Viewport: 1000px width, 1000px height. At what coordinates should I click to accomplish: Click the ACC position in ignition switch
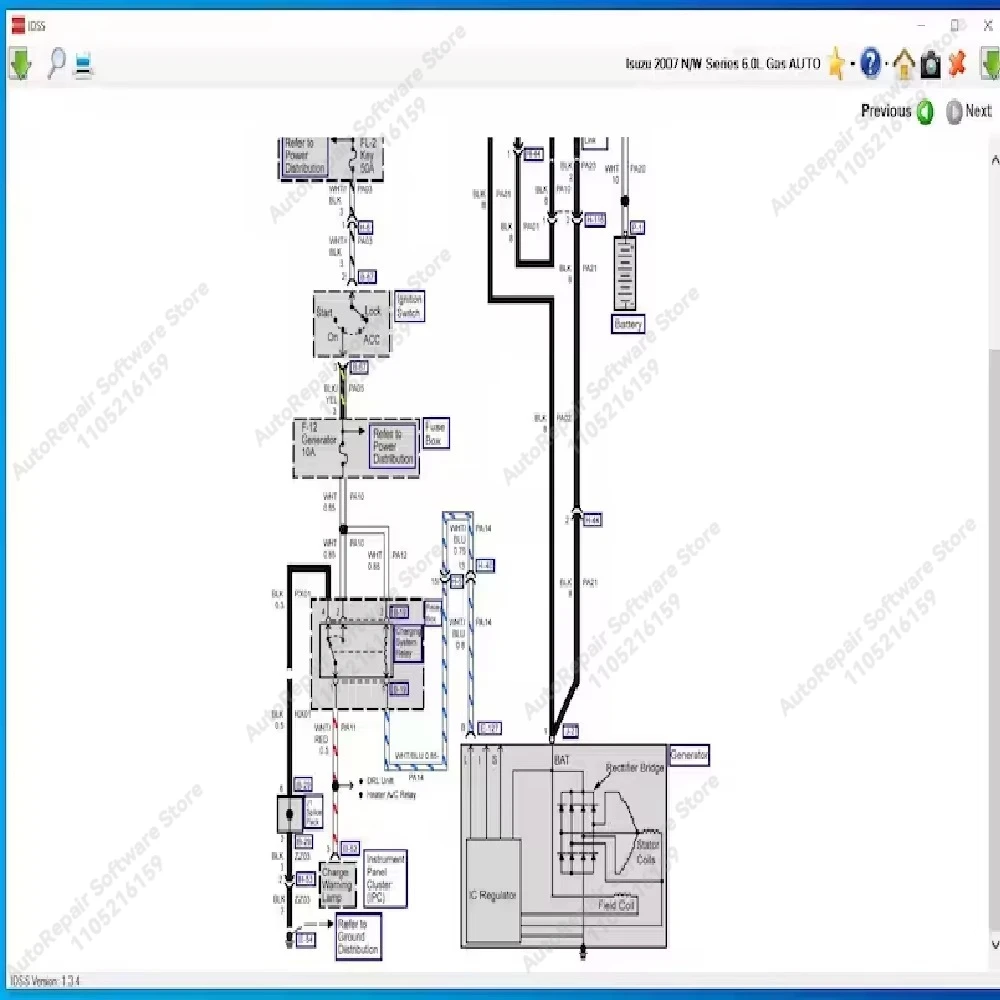(x=371, y=340)
